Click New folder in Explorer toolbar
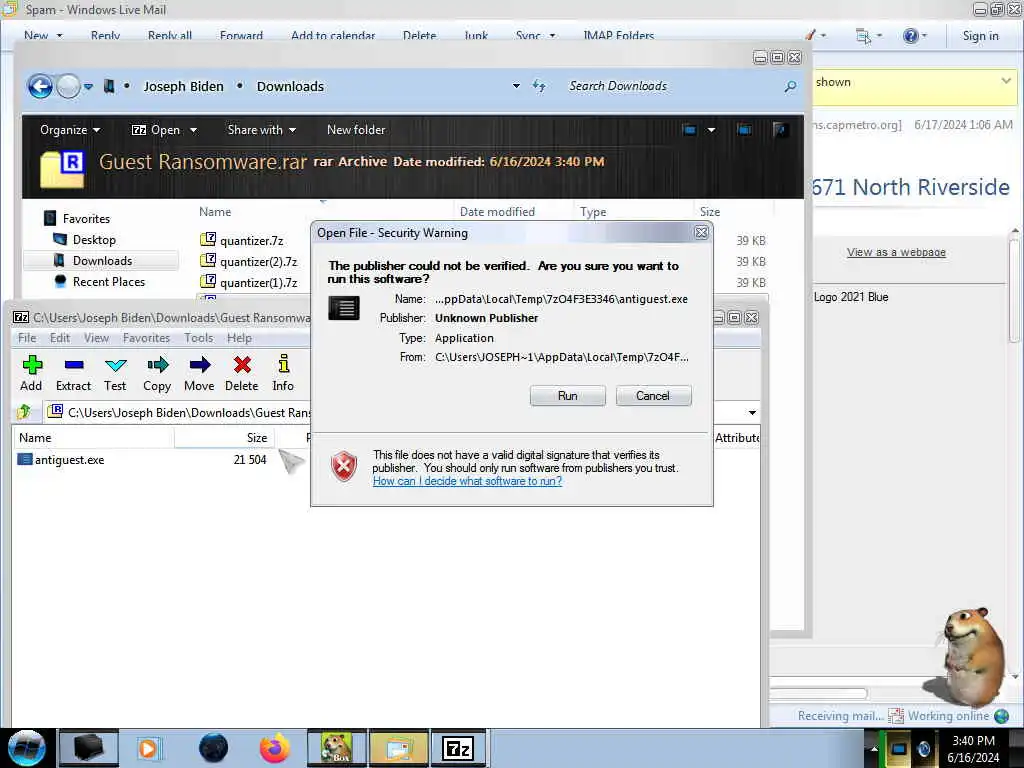Screen dimensions: 1024x768 click(x=356, y=130)
